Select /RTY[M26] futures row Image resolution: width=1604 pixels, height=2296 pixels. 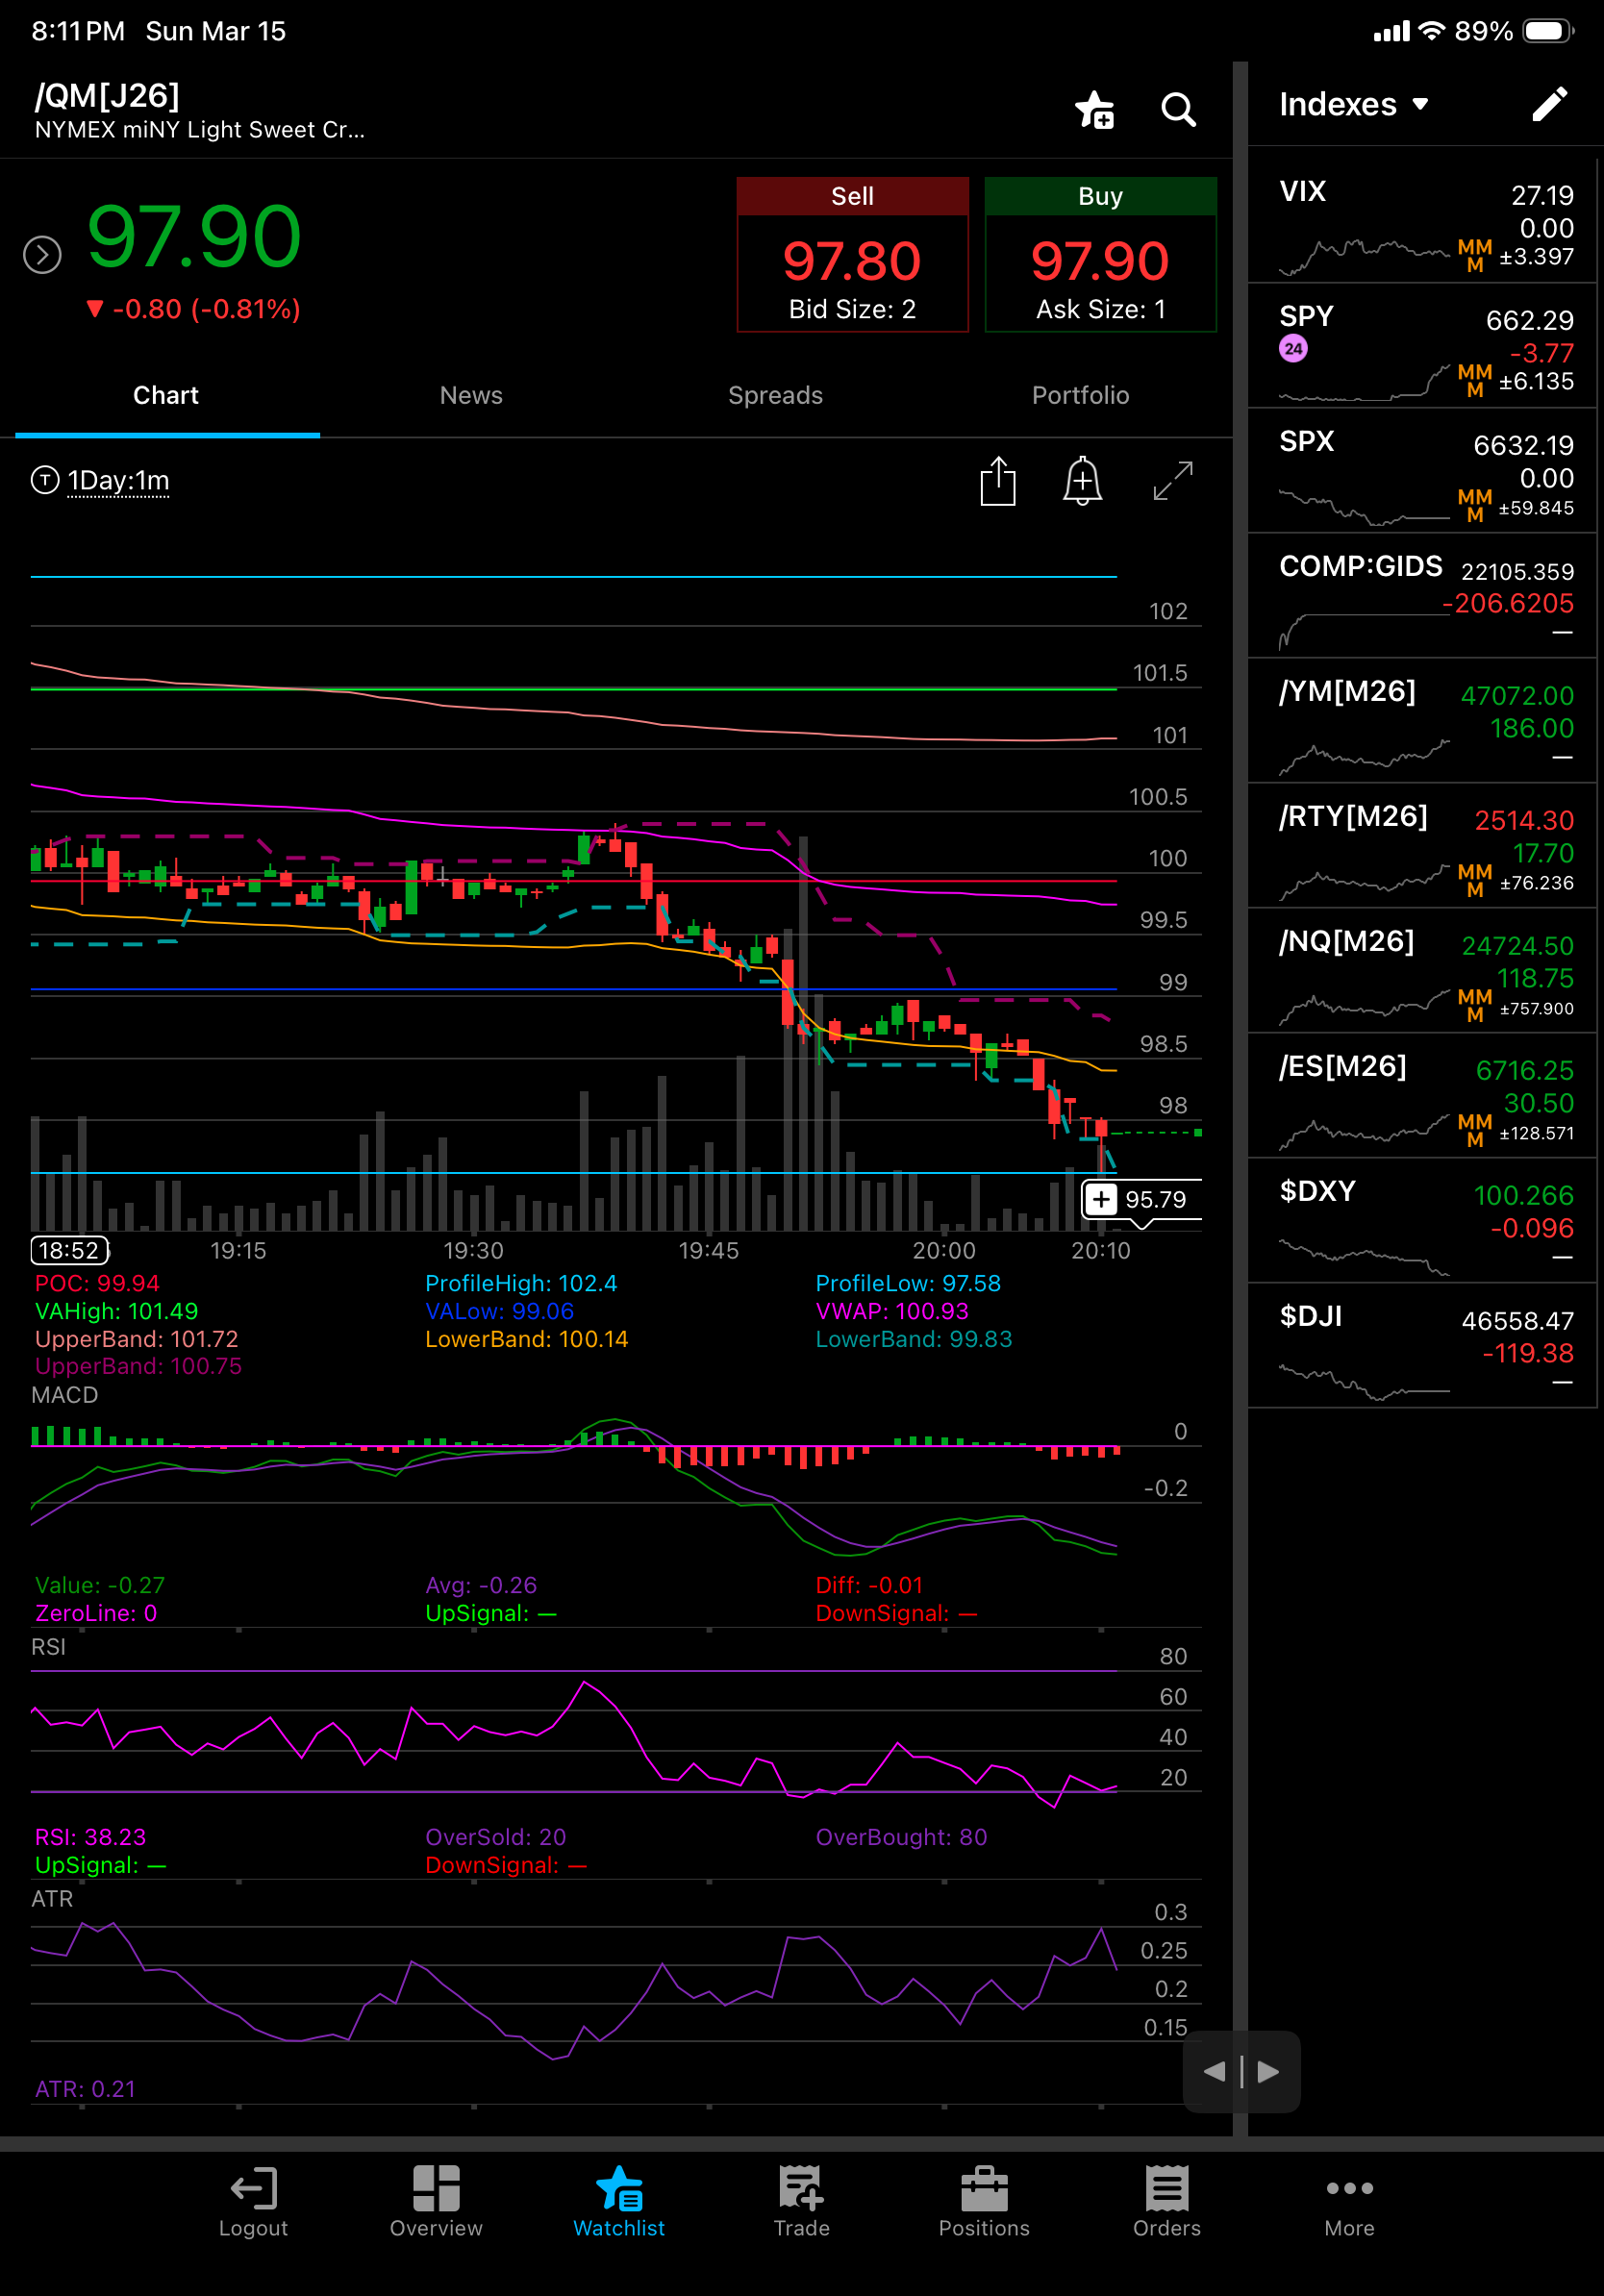pyautogui.click(x=1421, y=847)
